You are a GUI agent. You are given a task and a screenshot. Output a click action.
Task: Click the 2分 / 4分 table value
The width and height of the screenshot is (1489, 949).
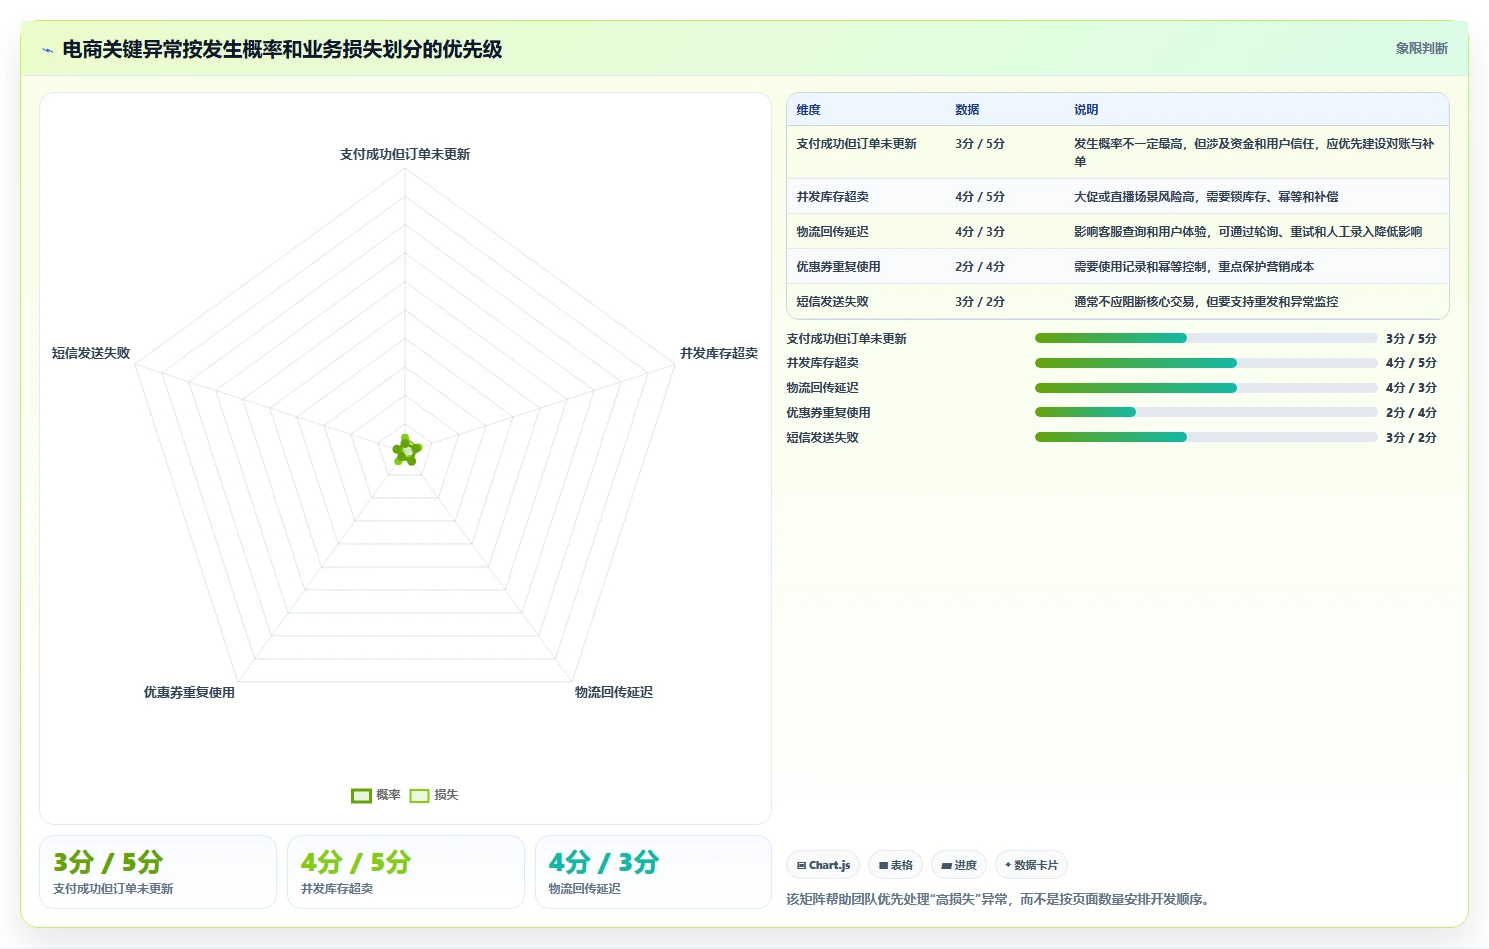(980, 267)
